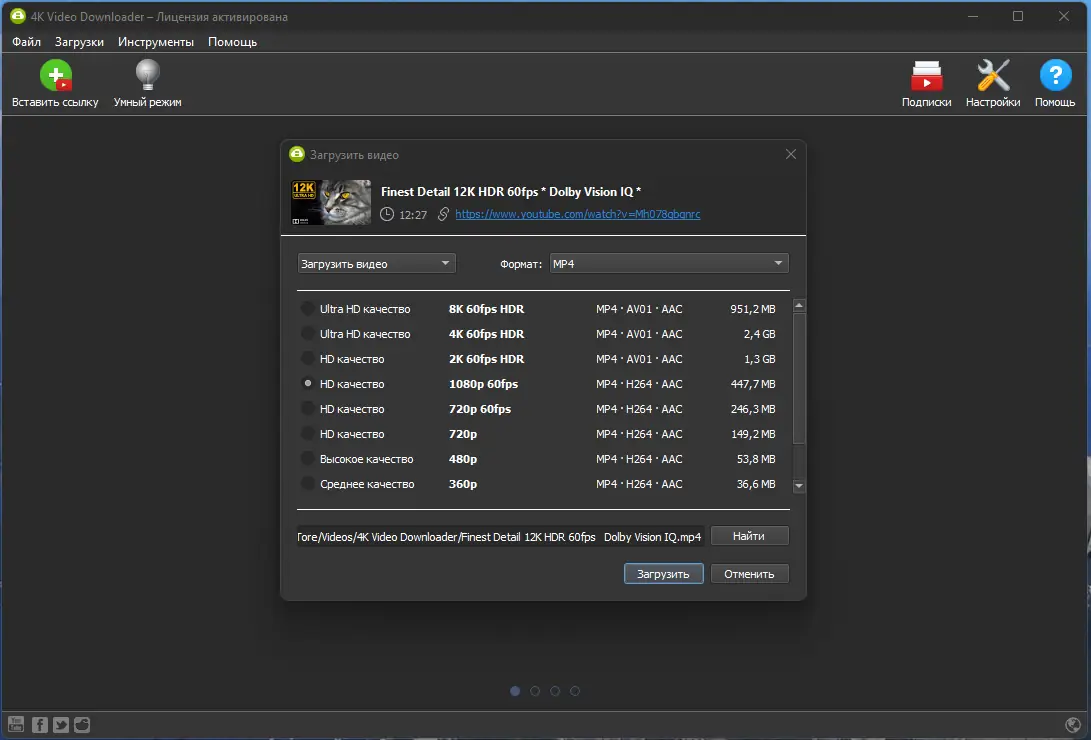Click the 12K cat video thumbnail
This screenshot has height=740, width=1091.
coord(331,202)
